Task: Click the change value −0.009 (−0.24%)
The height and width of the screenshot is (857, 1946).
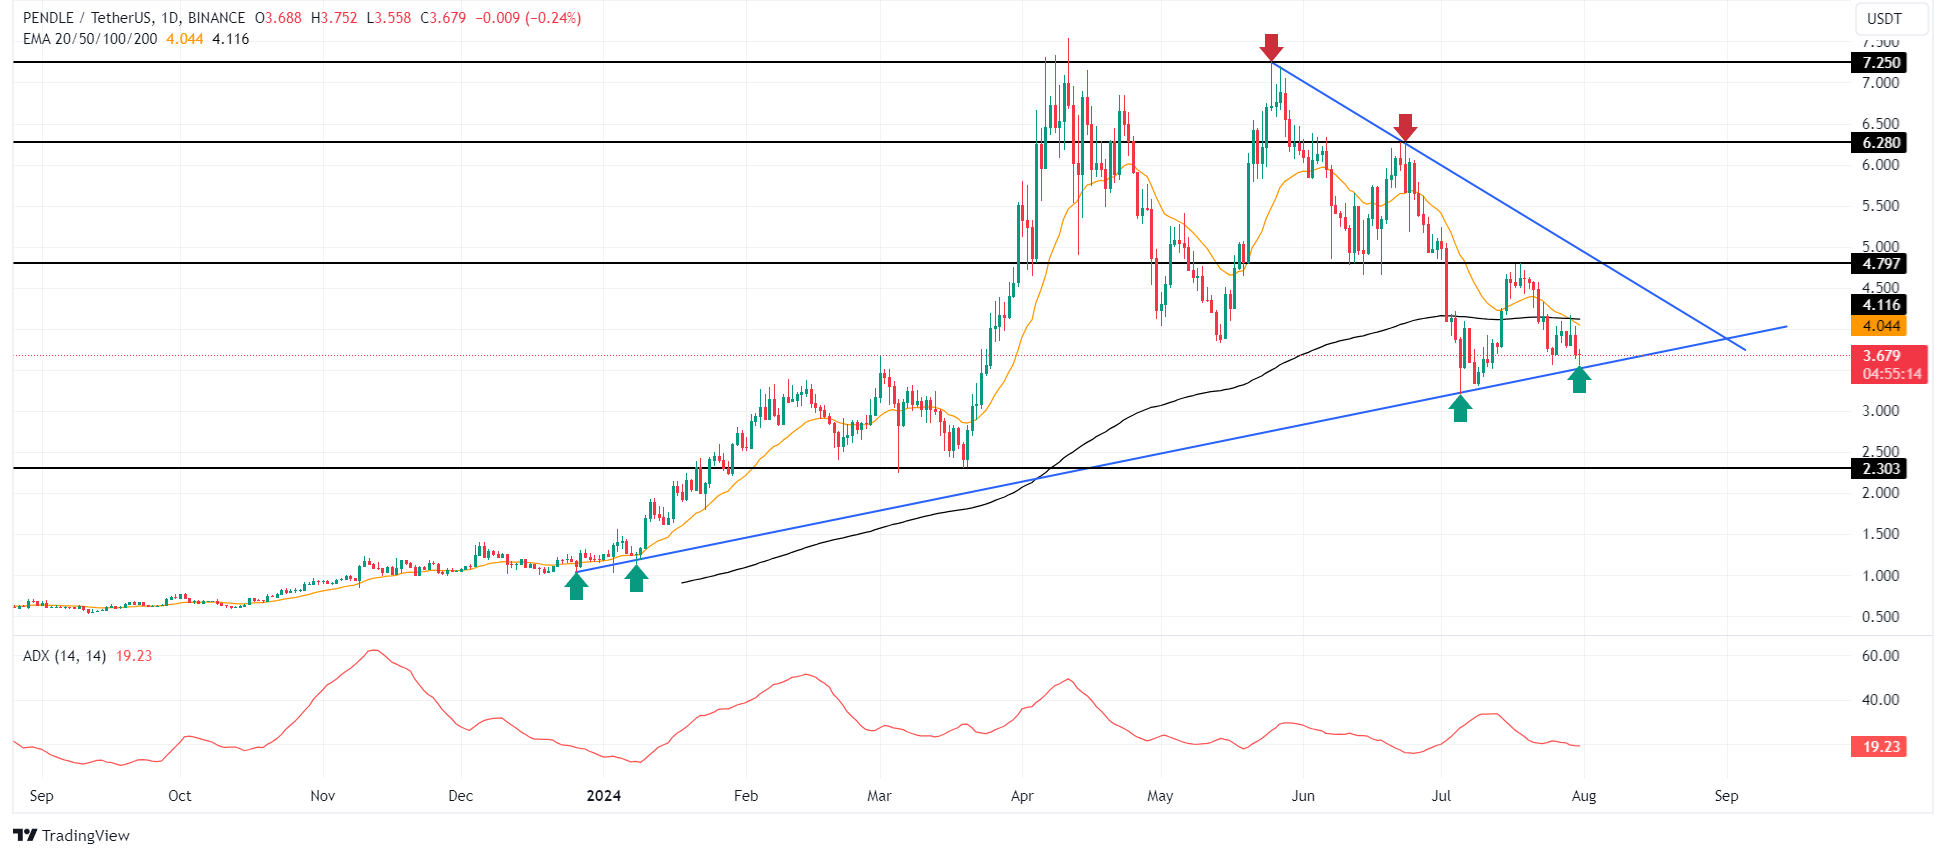Action: [528, 18]
